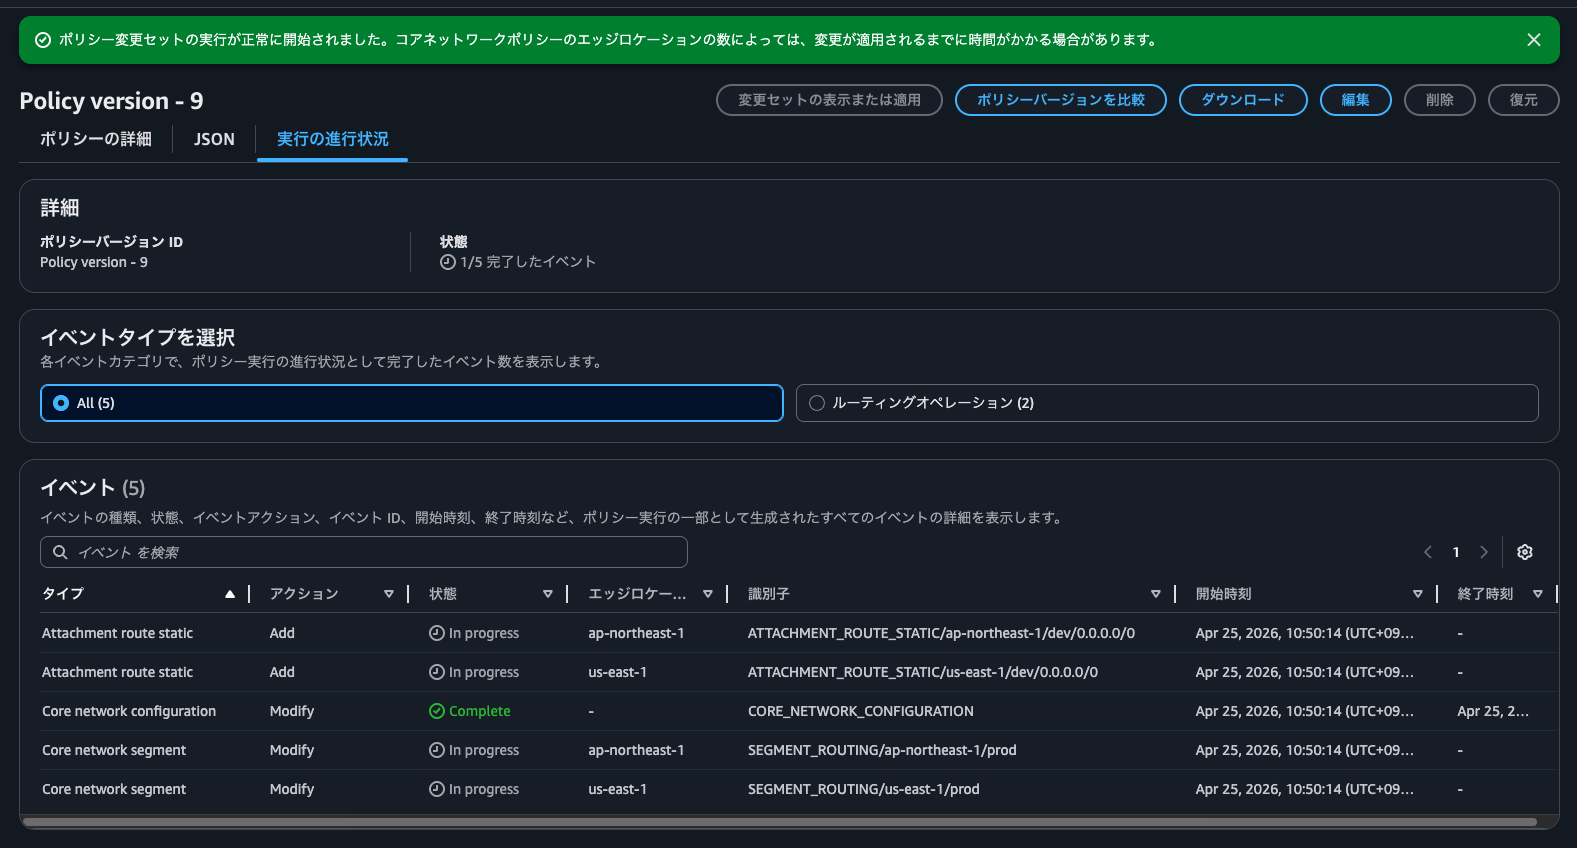The image size is (1577, 848).
Task: Open the 開始時刻 column sort dropdown
Action: pos(1417,594)
